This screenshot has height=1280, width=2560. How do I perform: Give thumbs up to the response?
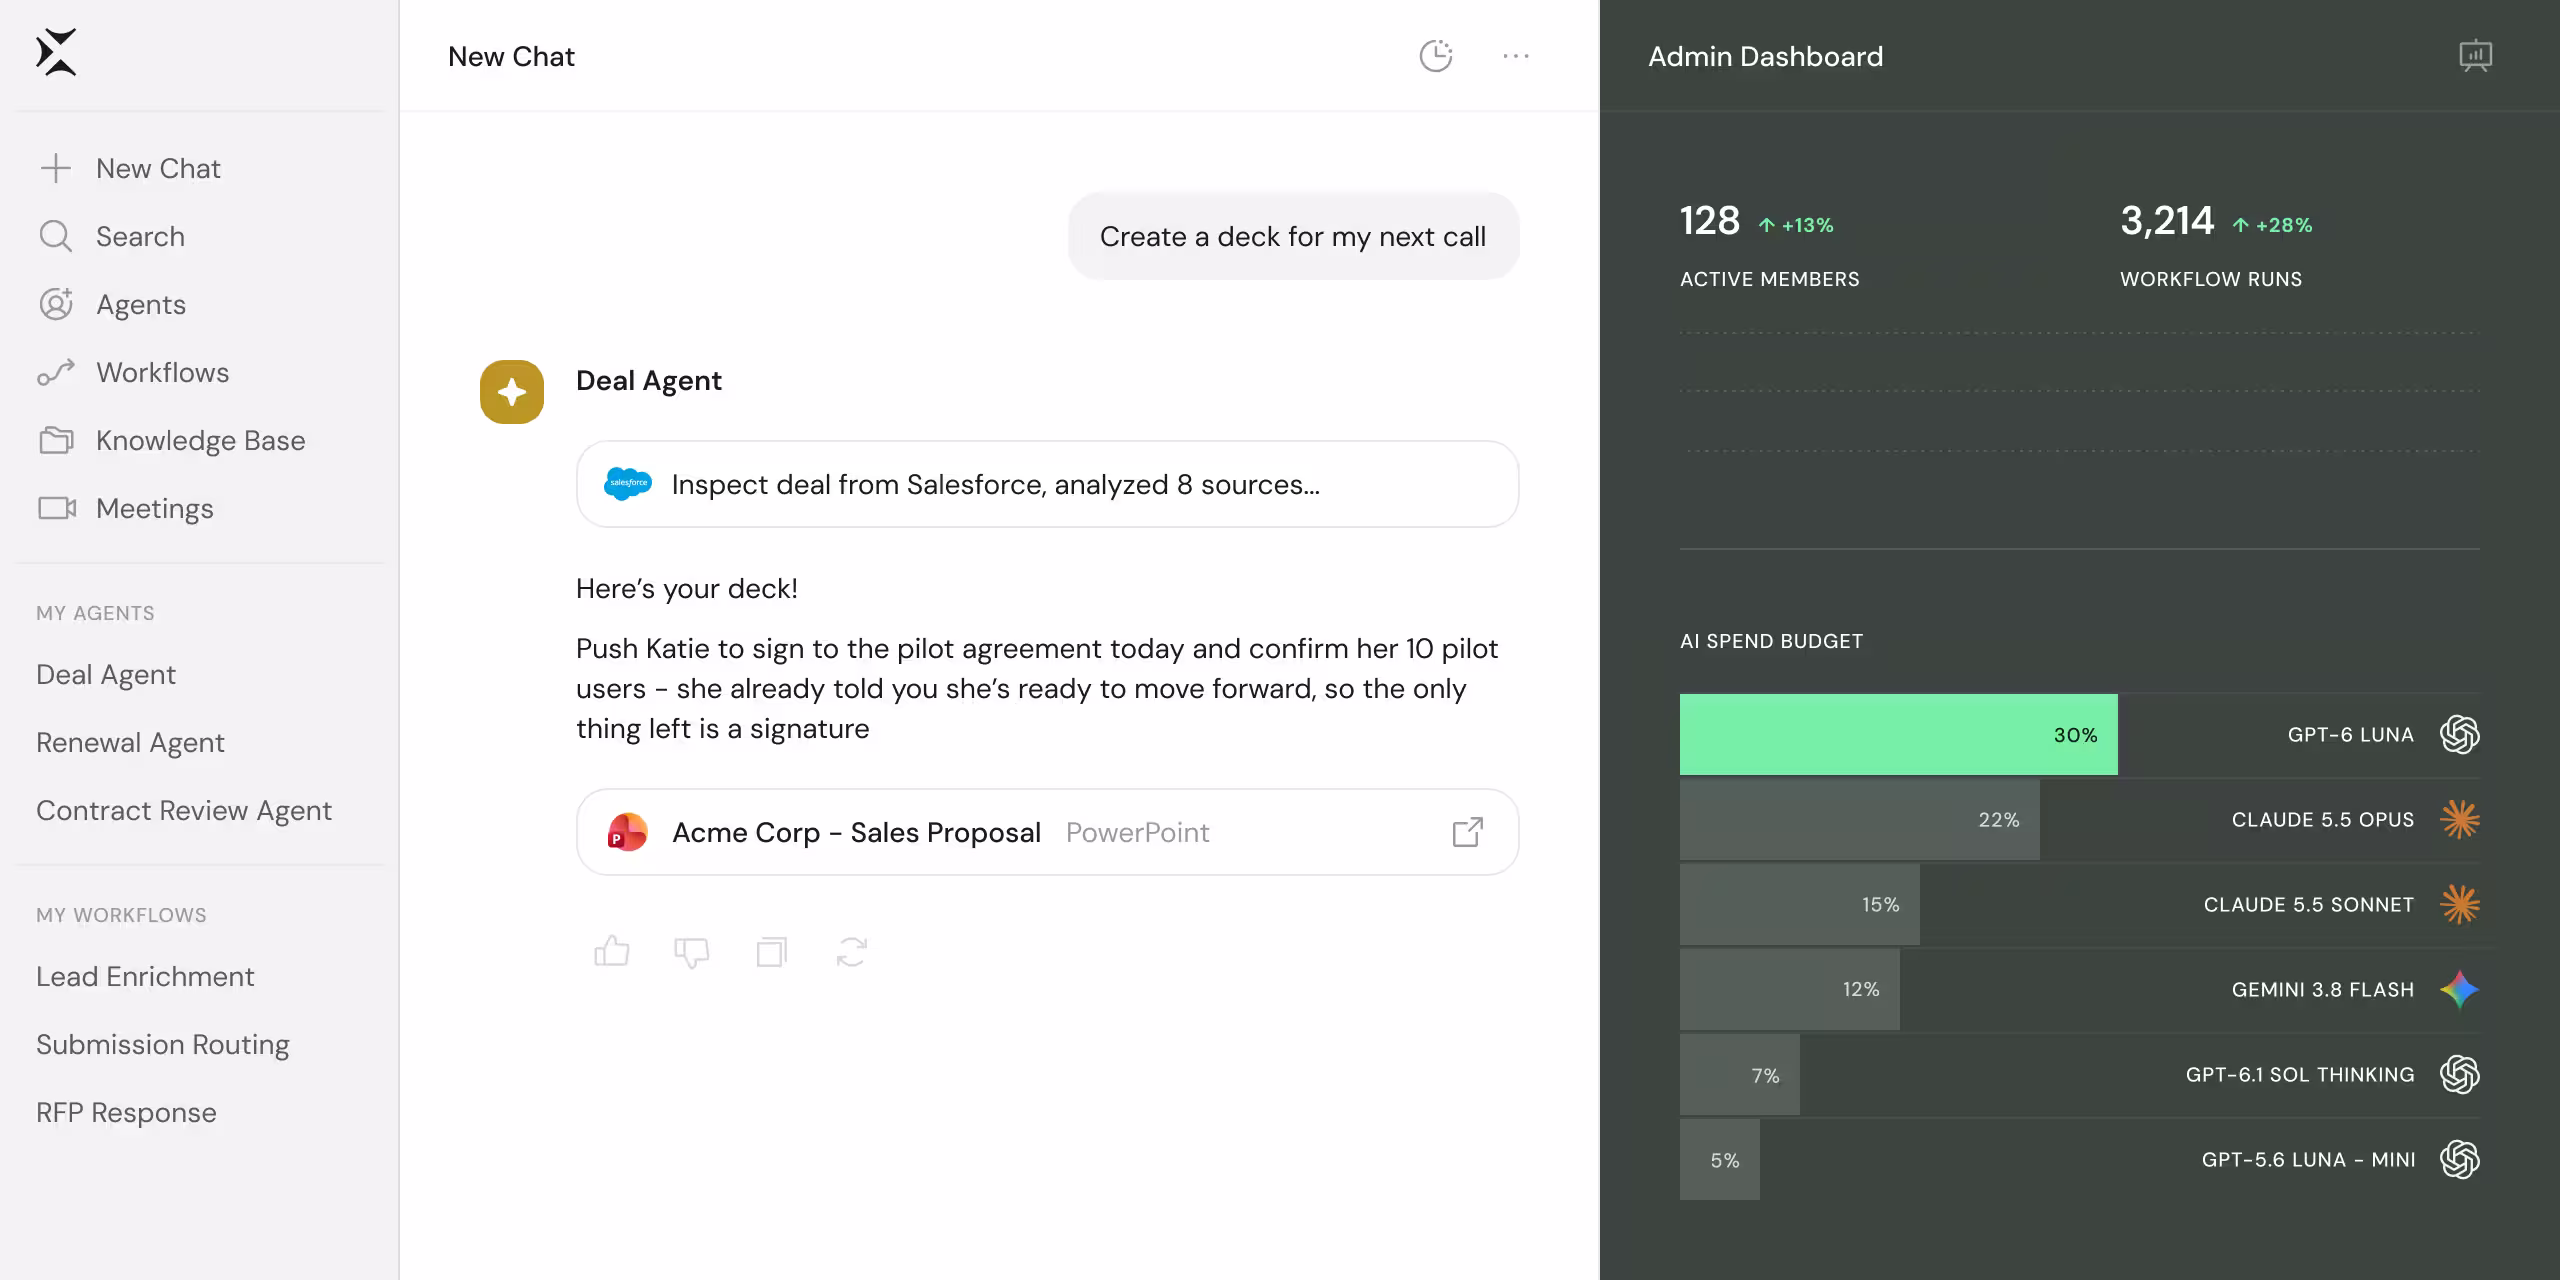click(x=612, y=951)
